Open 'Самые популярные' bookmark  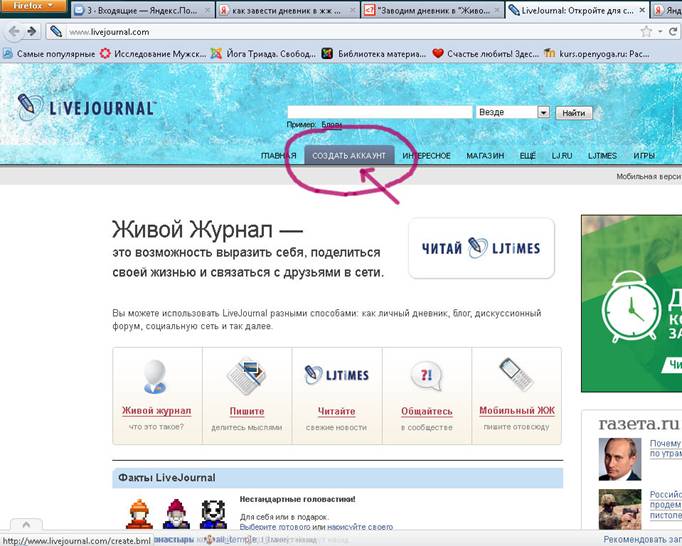coord(49,54)
